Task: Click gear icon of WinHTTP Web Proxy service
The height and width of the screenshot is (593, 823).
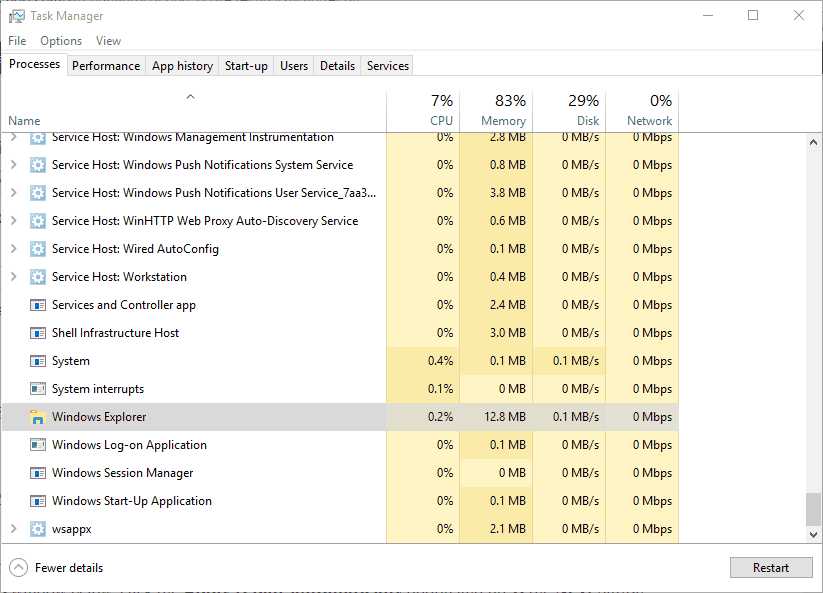Action: pyautogui.click(x=38, y=221)
